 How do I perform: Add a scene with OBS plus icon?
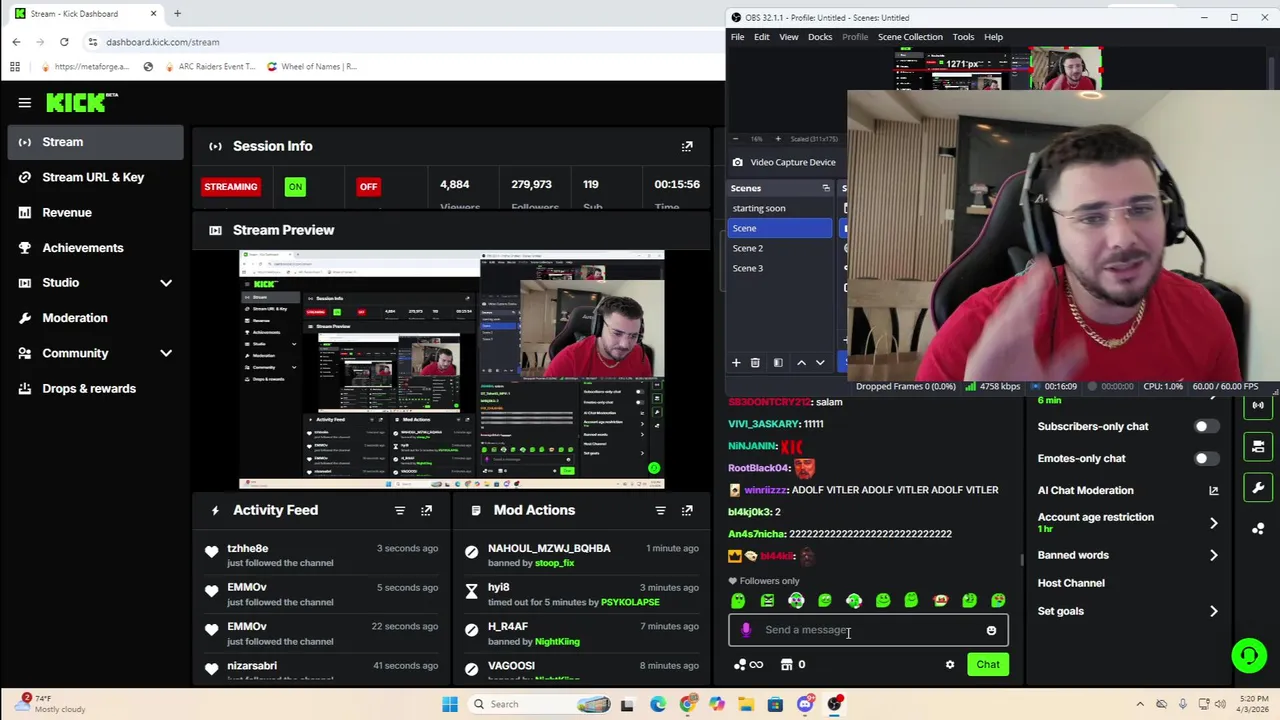tap(736, 363)
